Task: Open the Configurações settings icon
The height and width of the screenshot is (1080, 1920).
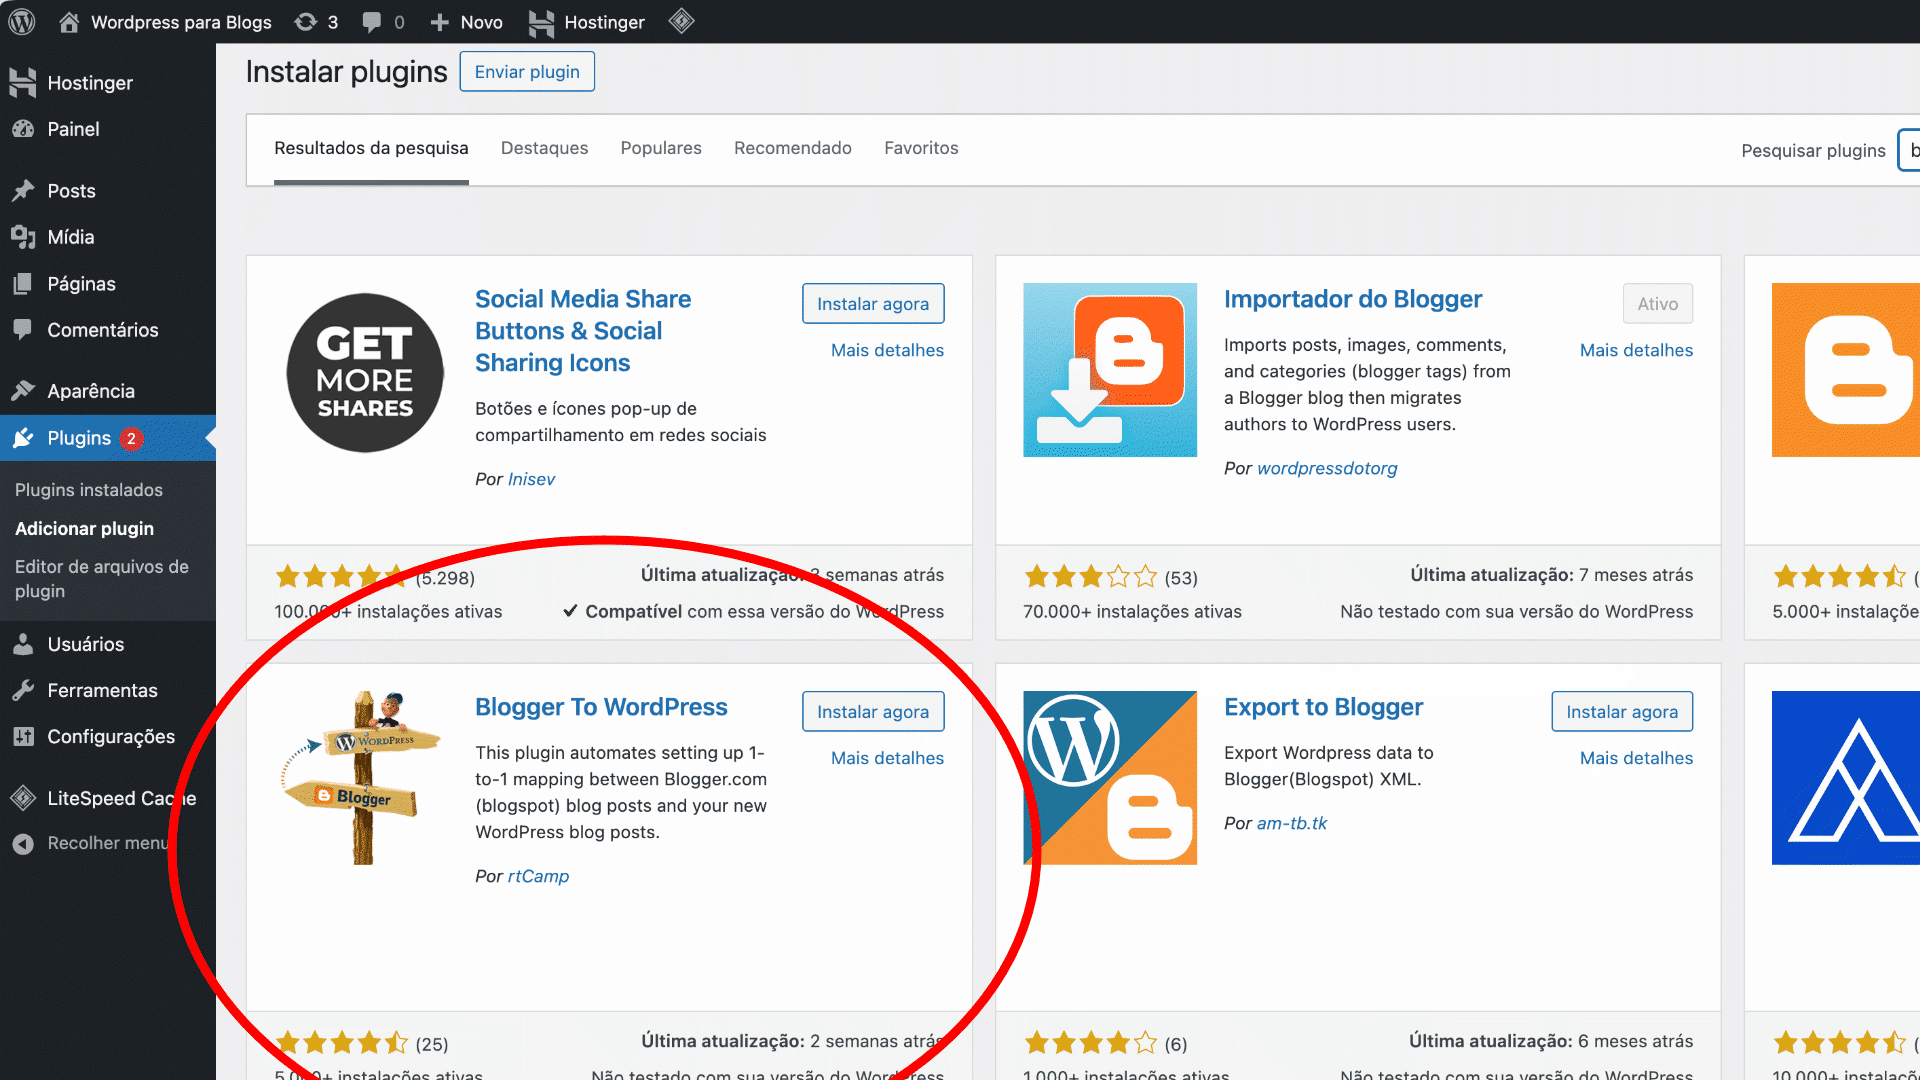Action: tap(23, 737)
